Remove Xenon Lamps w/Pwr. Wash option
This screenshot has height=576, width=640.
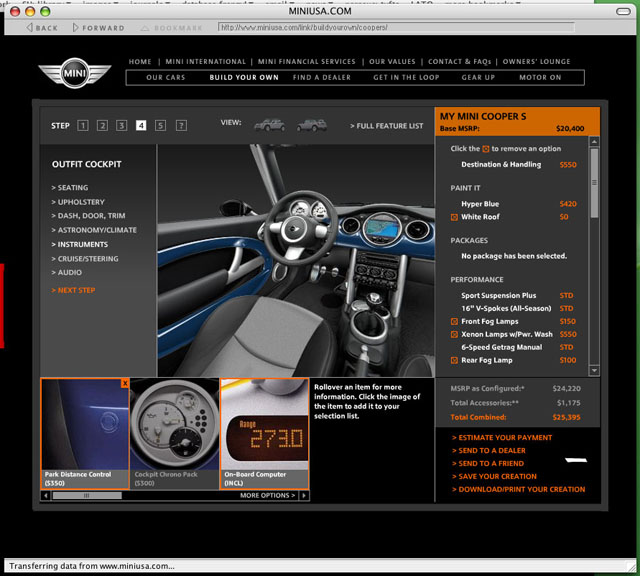454,335
